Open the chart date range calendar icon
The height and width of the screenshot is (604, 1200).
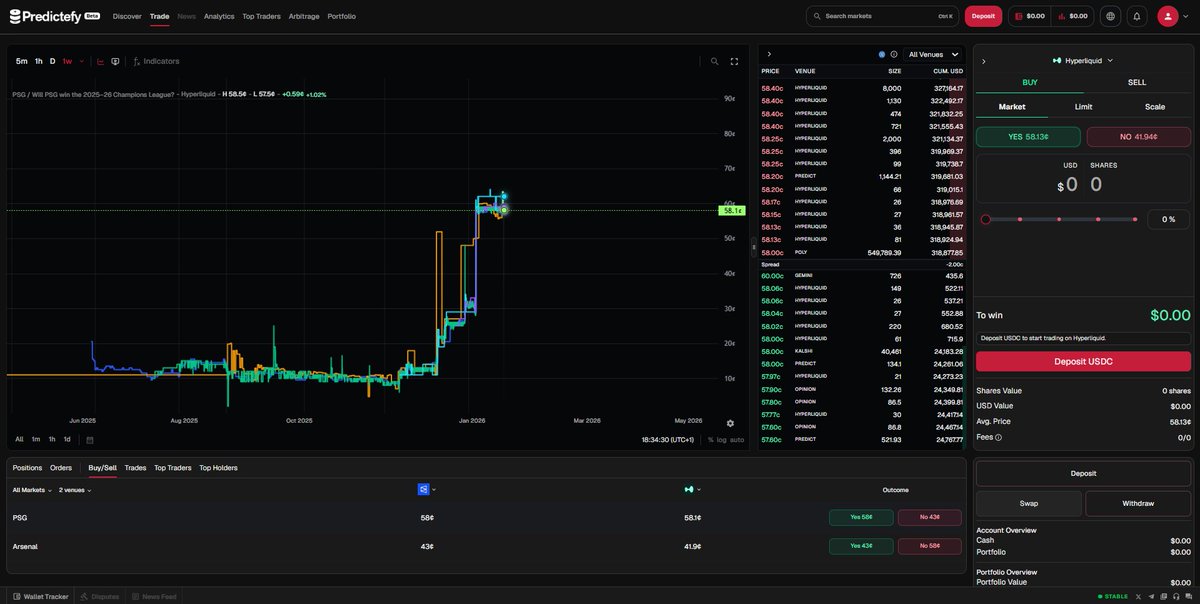pyautogui.click(x=90, y=439)
